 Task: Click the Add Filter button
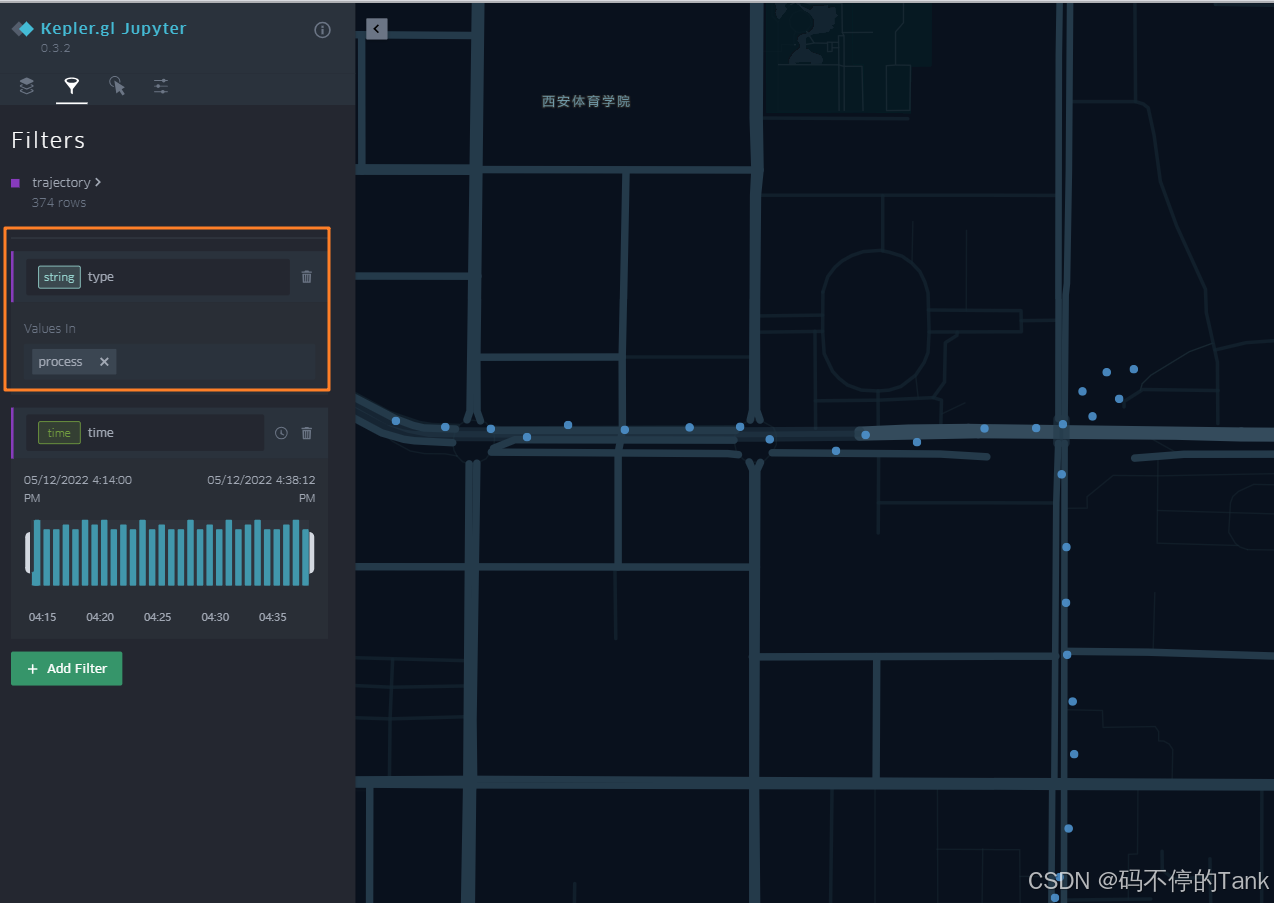pos(66,668)
